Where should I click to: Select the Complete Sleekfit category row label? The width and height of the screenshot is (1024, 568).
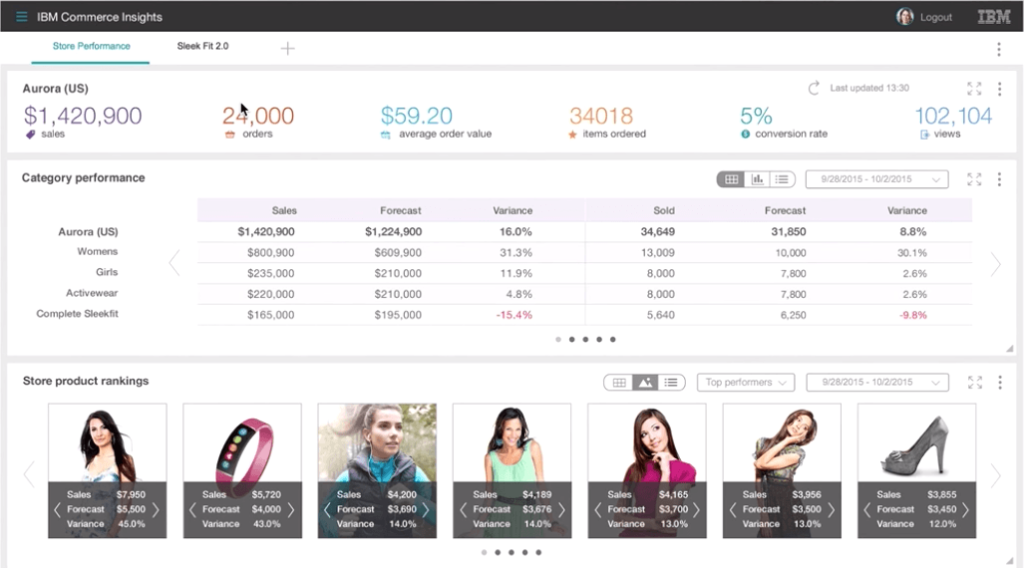point(77,314)
